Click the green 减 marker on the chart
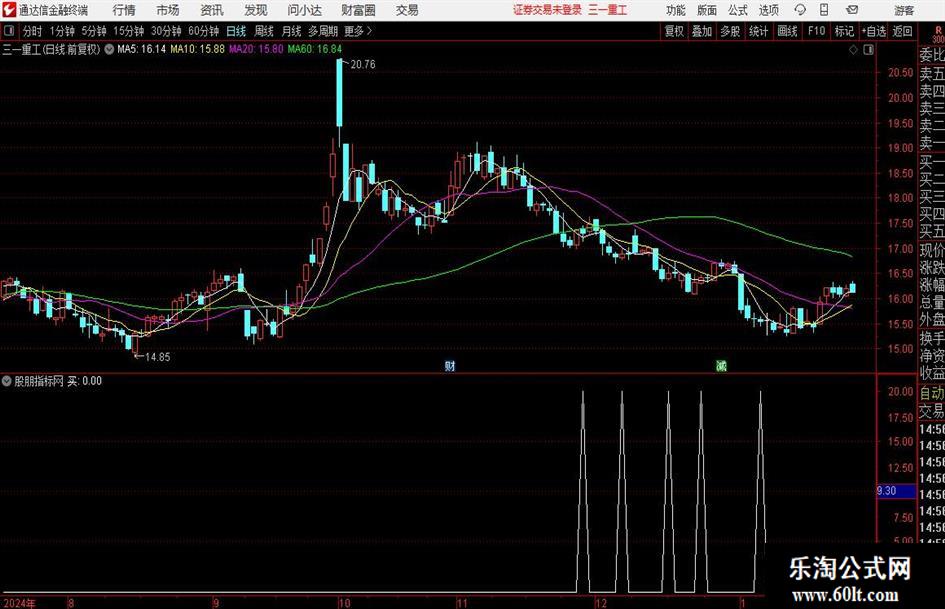Viewport: 945px width, 609px height. point(721,366)
